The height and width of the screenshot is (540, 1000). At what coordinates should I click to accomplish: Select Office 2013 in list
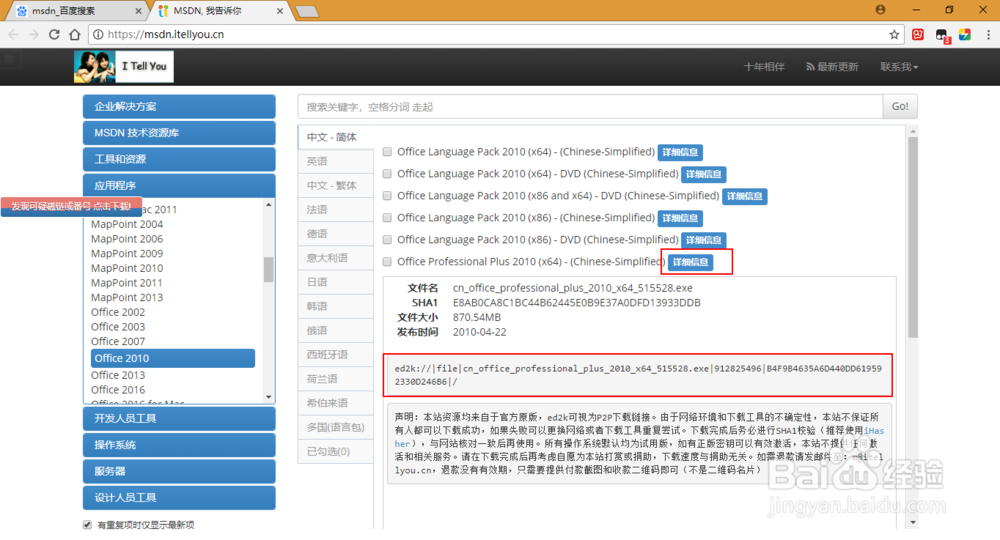pyautogui.click(x=118, y=376)
